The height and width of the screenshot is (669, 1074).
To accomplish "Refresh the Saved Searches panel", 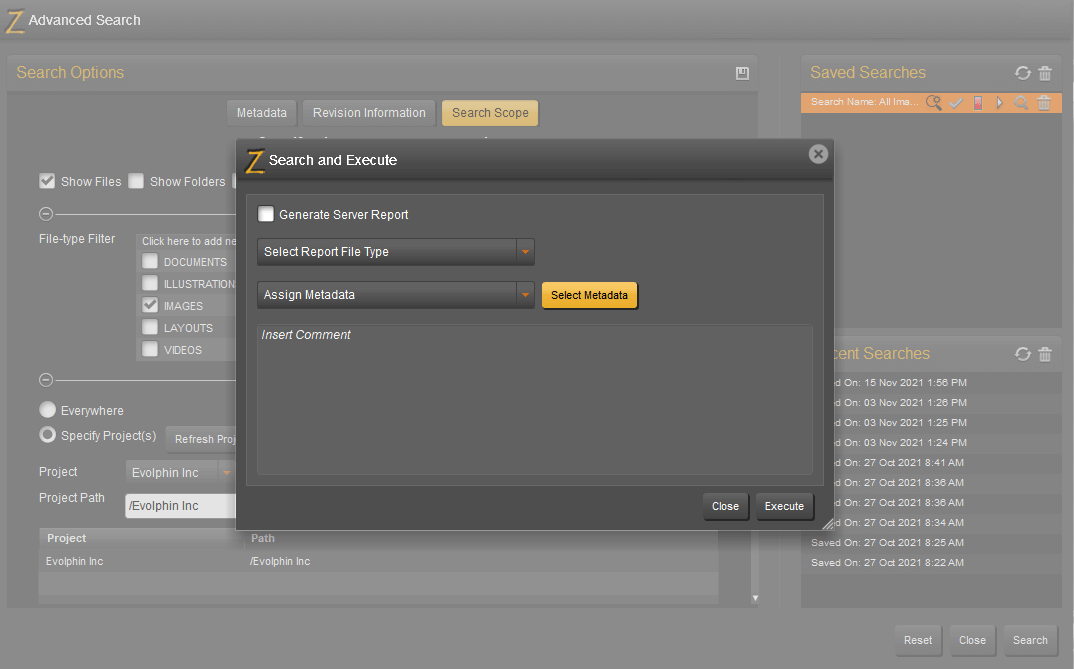I will pyautogui.click(x=1022, y=73).
